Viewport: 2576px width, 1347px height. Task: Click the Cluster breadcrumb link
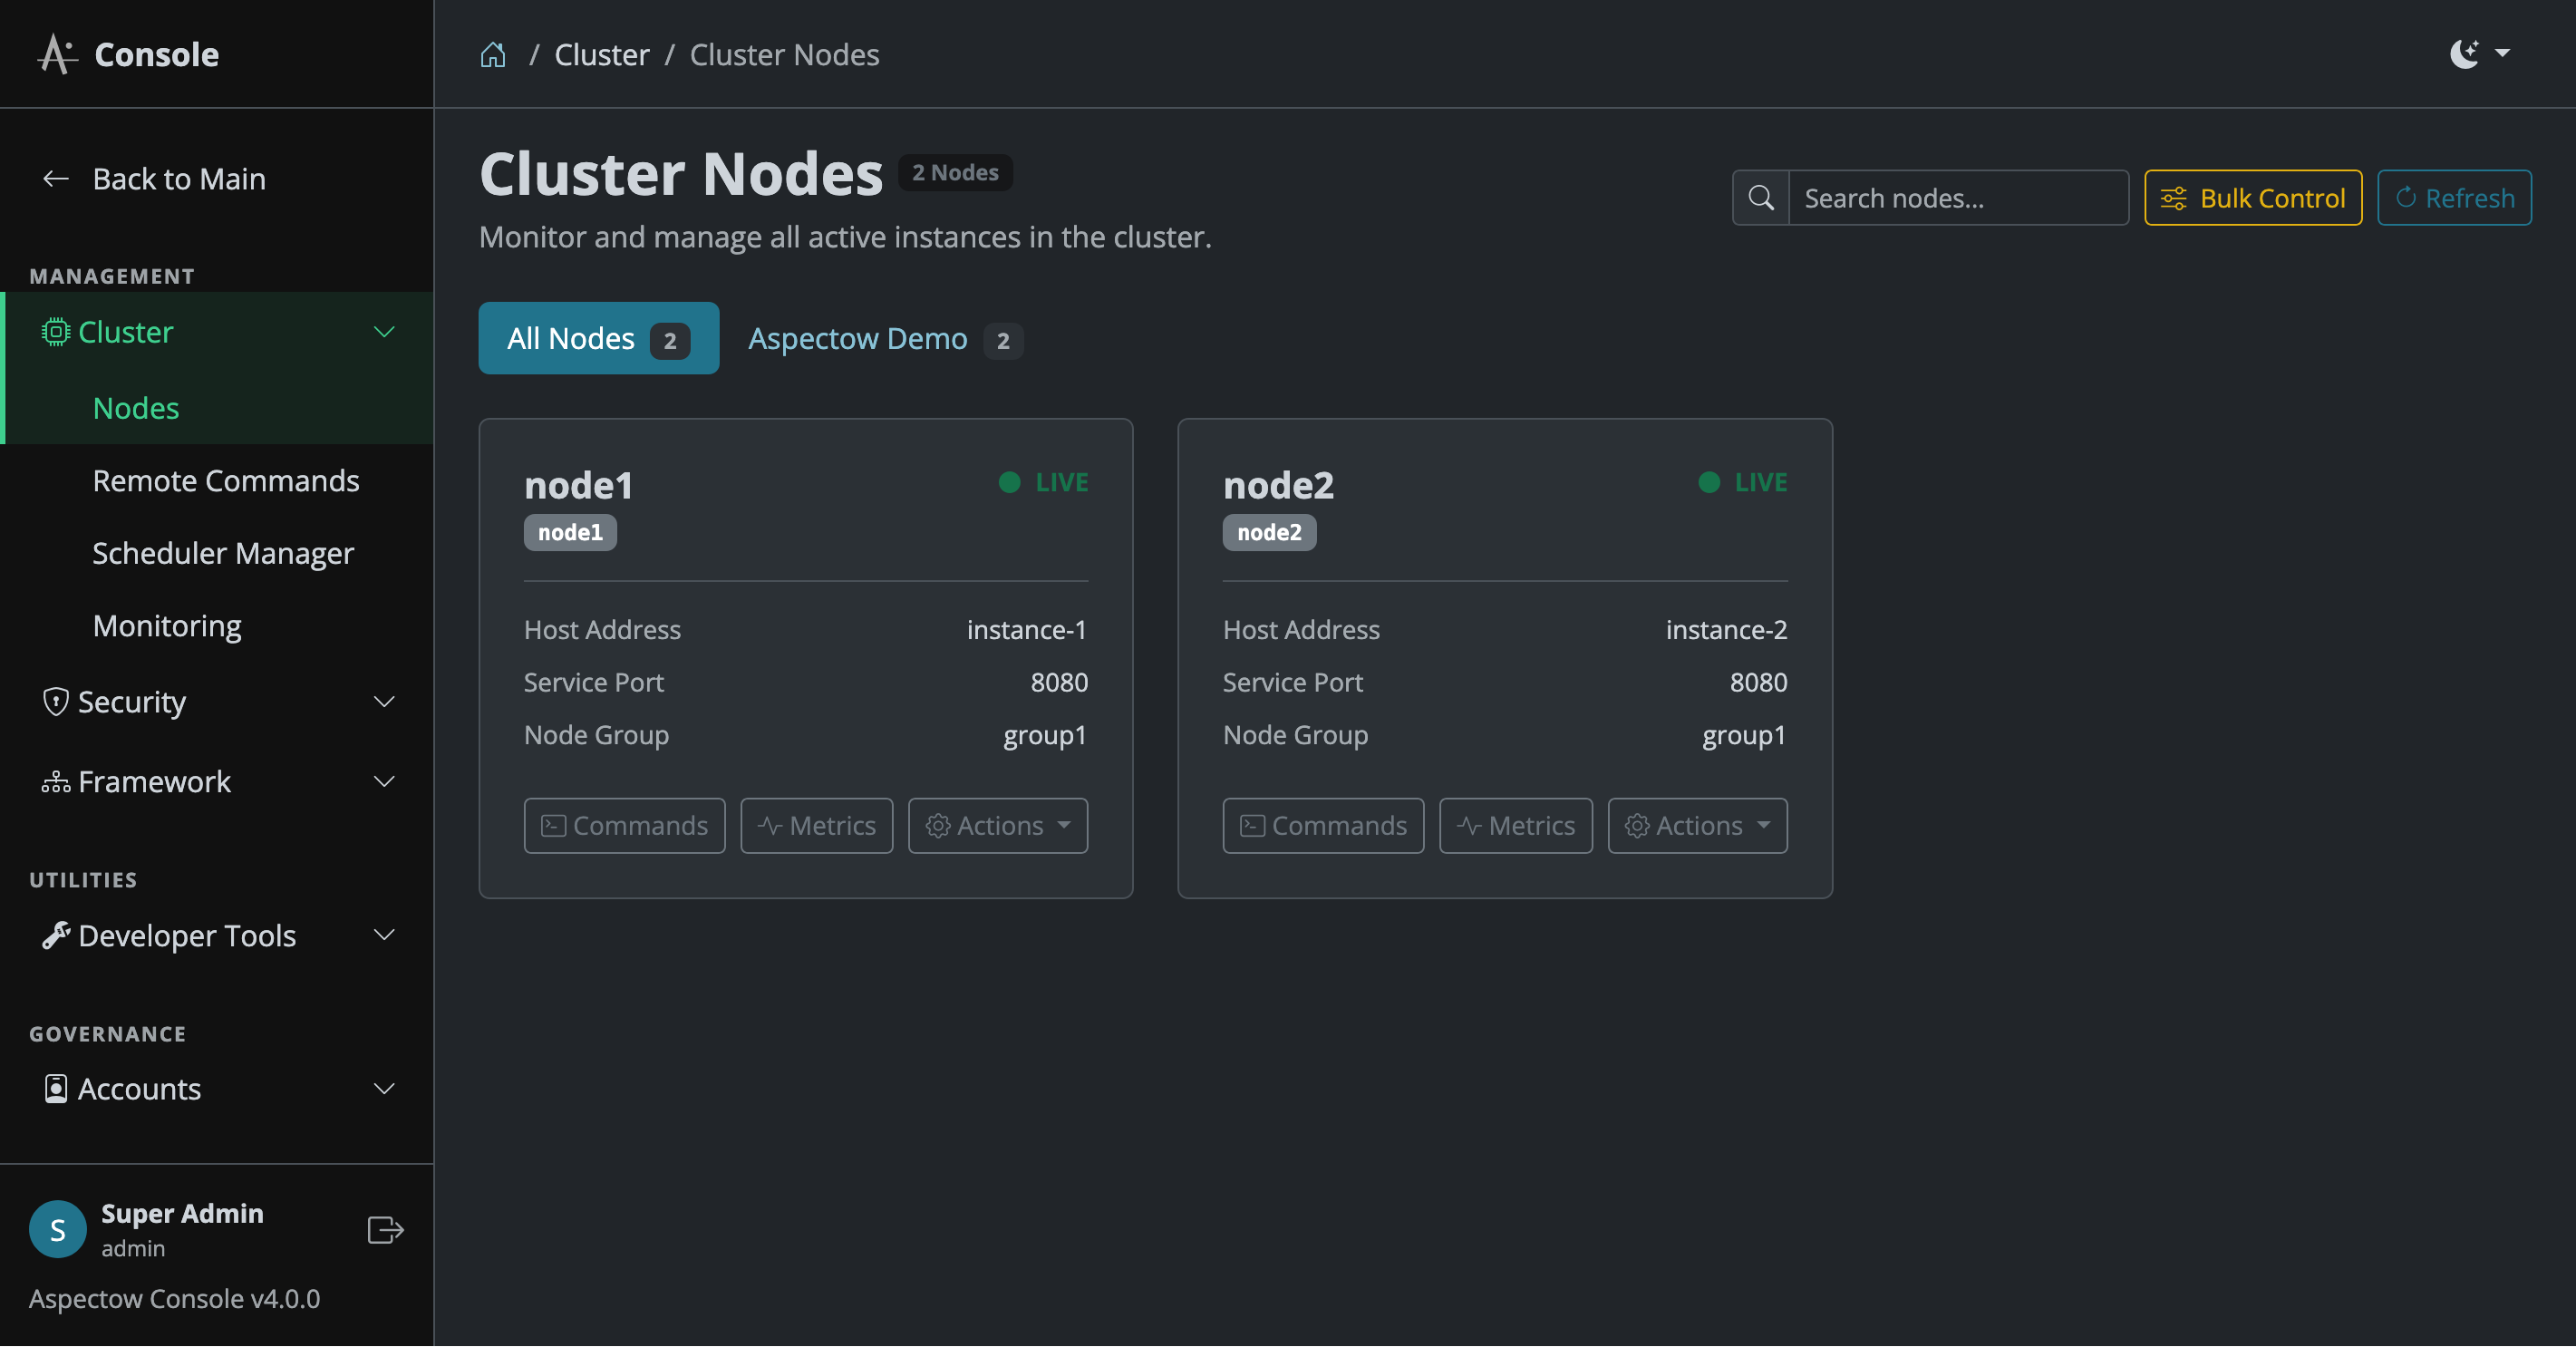[x=602, y=55]
